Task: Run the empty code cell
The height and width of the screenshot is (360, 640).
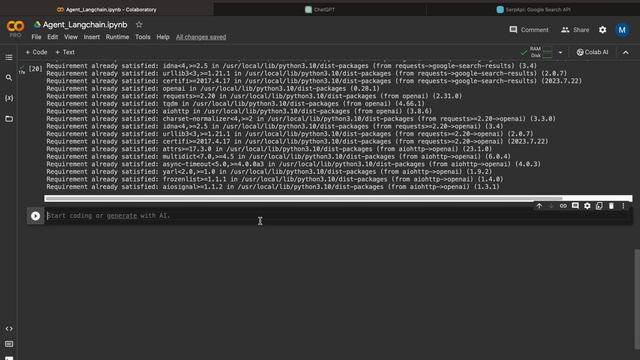Action: coord(36,216)
